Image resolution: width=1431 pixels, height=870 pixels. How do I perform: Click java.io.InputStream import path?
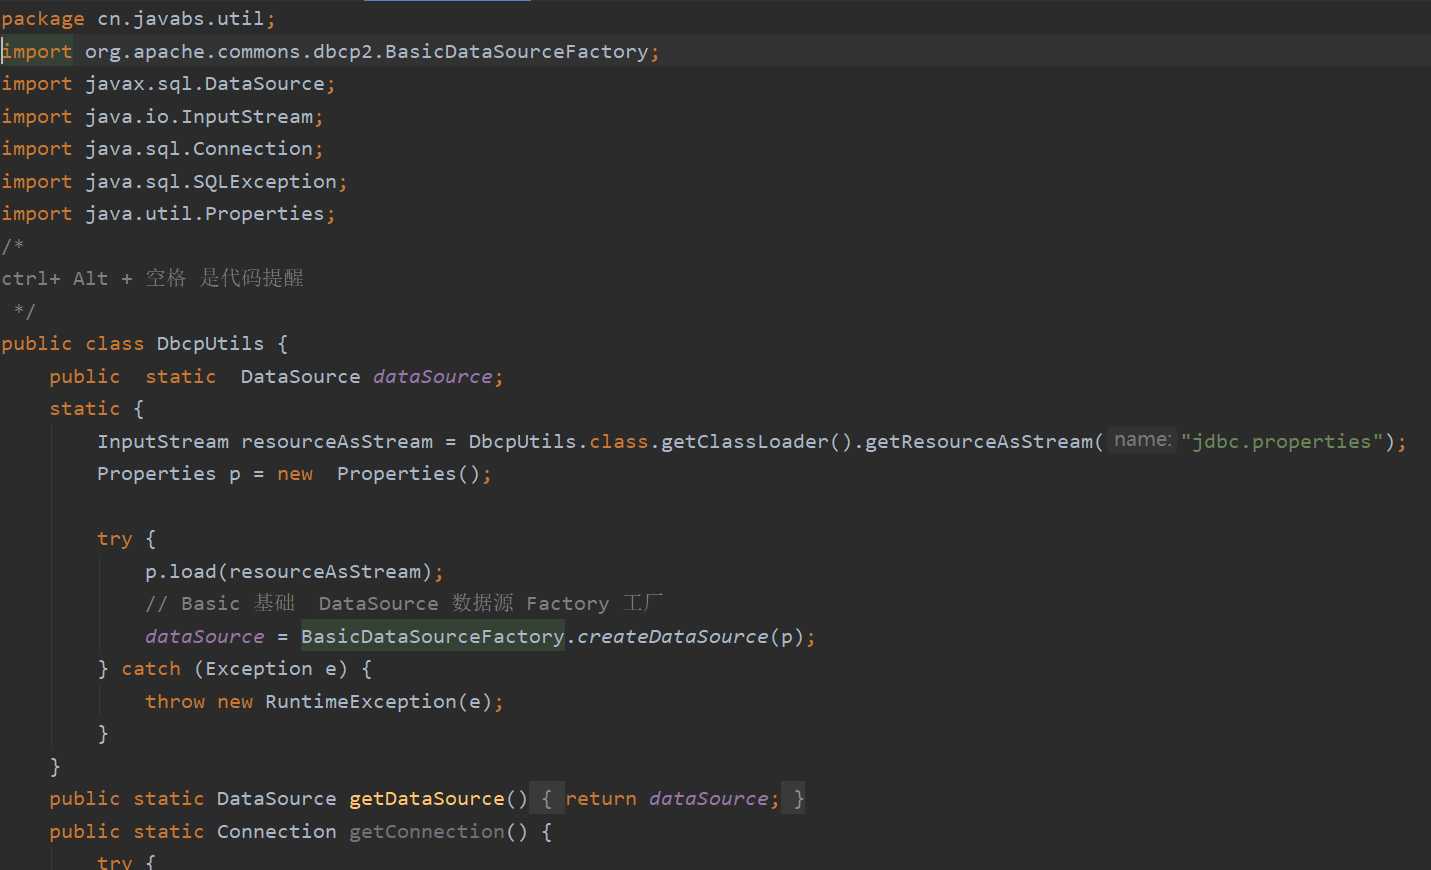pos(199,116)
